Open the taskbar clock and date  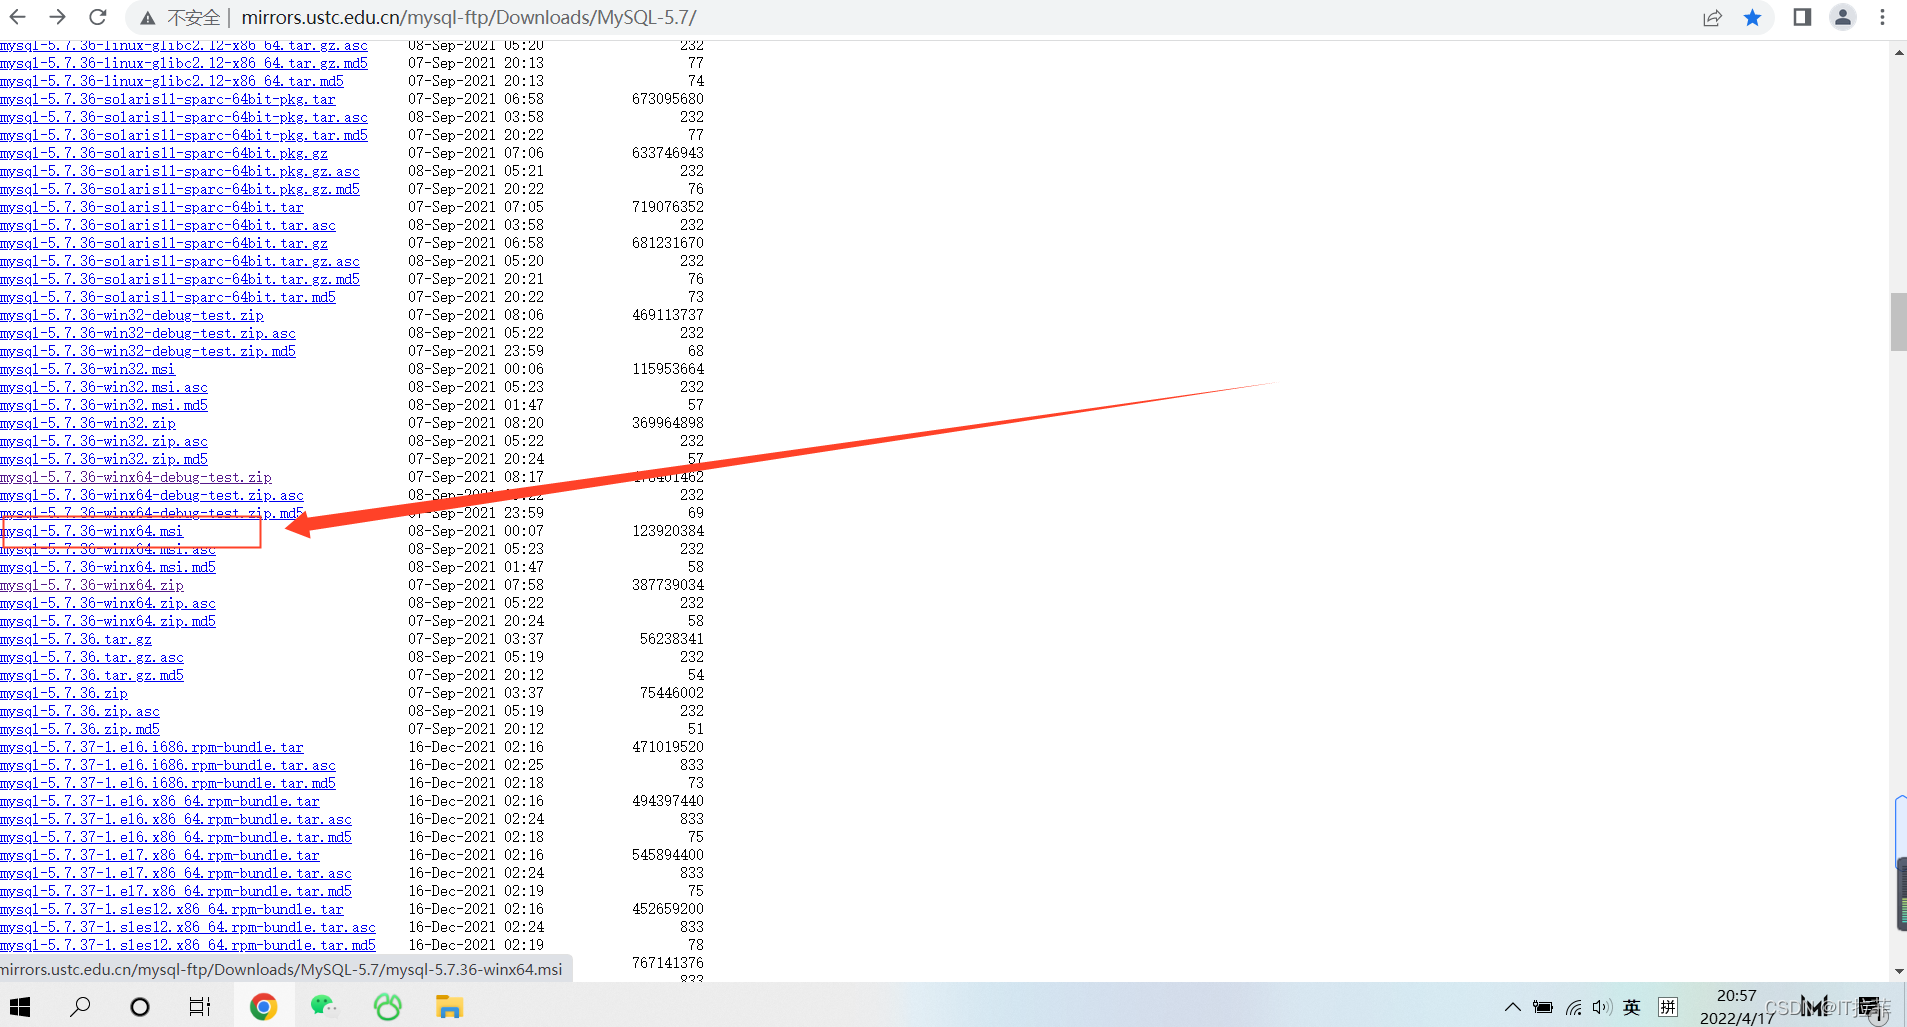tap(1737, 1007)
